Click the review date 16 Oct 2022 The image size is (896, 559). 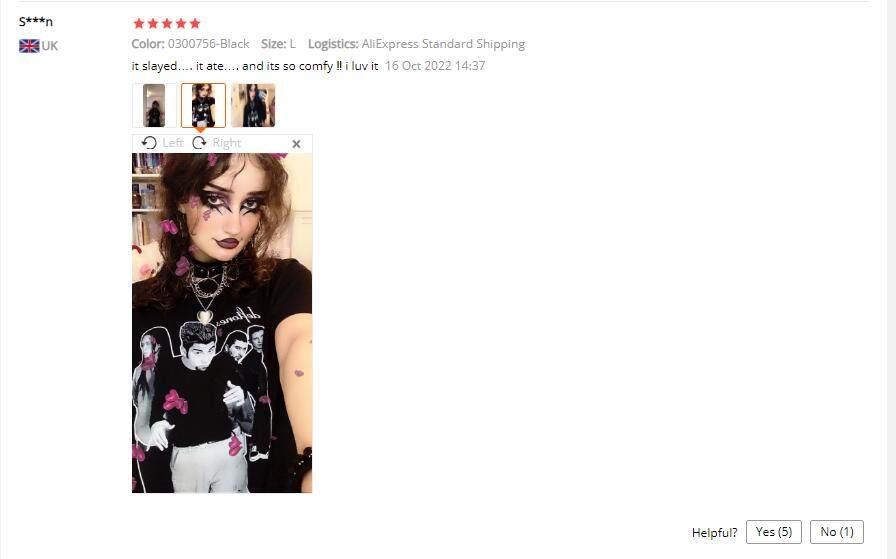435,66
